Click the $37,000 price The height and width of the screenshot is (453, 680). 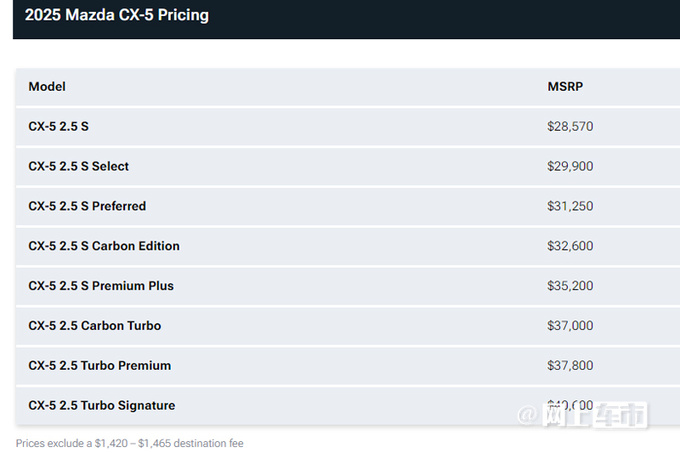pyautogui.click(x=570, y=326)
